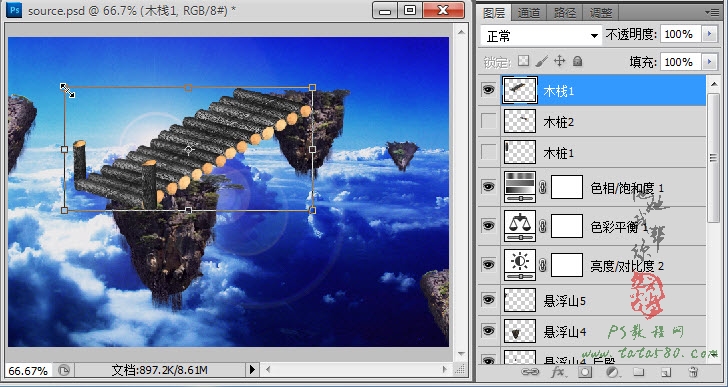Click canvas horizontal scrollbar left arrow
Image resolution: width=728 pixels, height=387 pixels.
point(268,370)
